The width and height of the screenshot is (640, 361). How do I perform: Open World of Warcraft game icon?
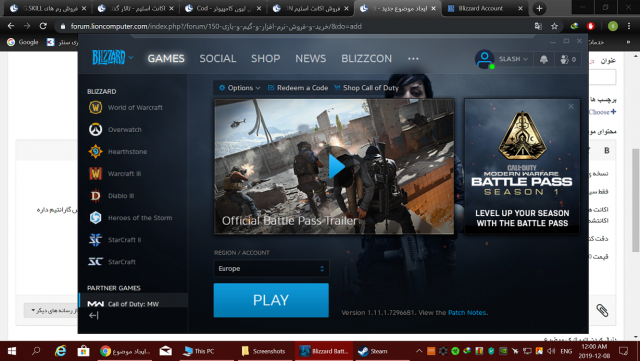tap(96, 107)
